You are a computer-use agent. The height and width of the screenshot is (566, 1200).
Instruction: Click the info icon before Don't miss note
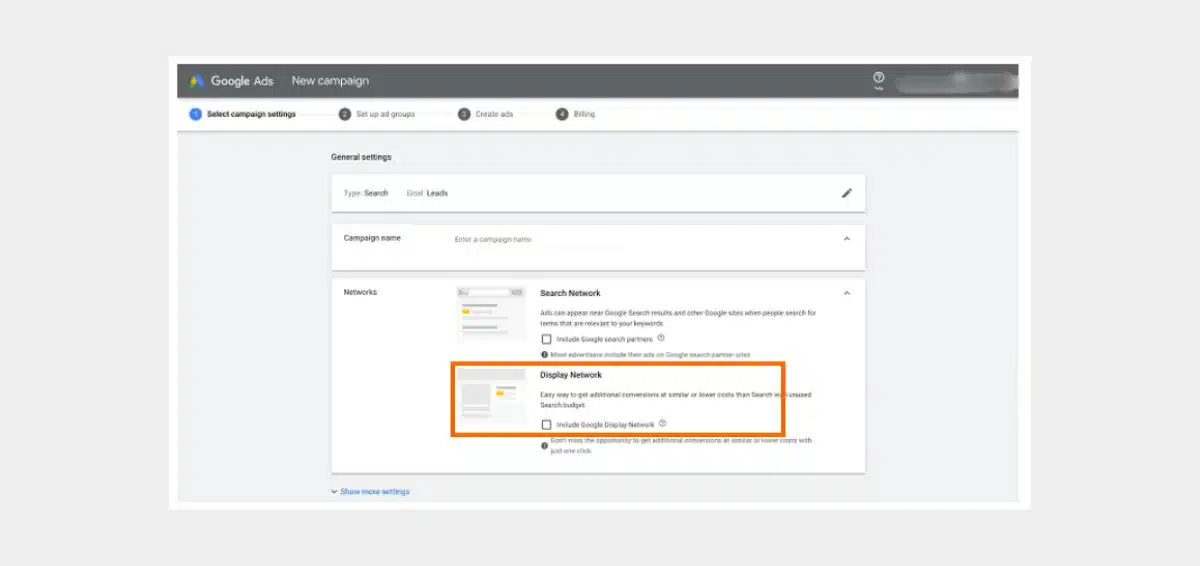(x=544, y=445)
